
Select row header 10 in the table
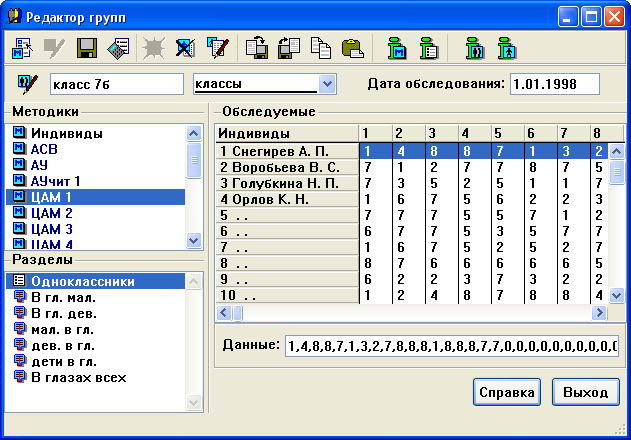[x=287, y=295]
